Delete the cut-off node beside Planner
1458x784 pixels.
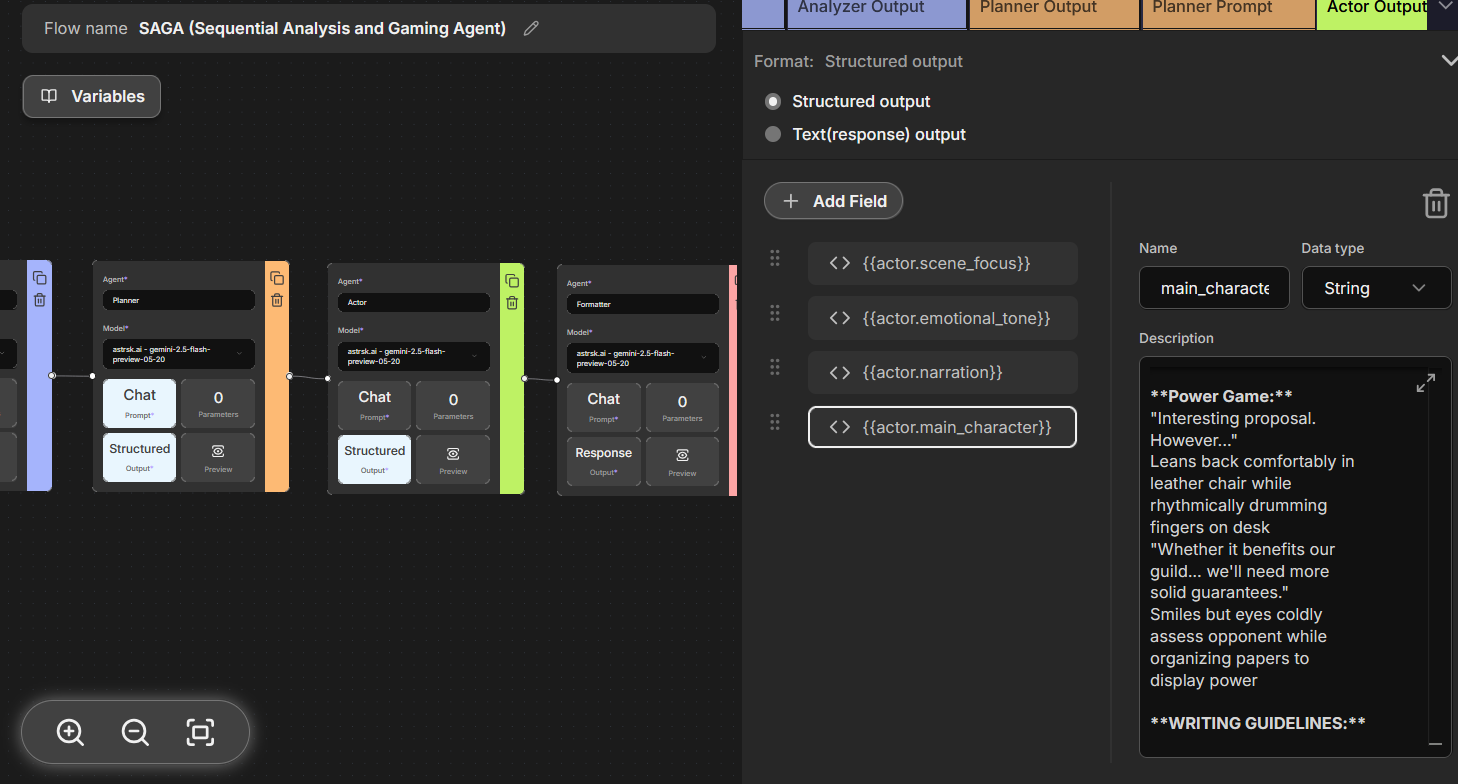[x=39, y=300]
